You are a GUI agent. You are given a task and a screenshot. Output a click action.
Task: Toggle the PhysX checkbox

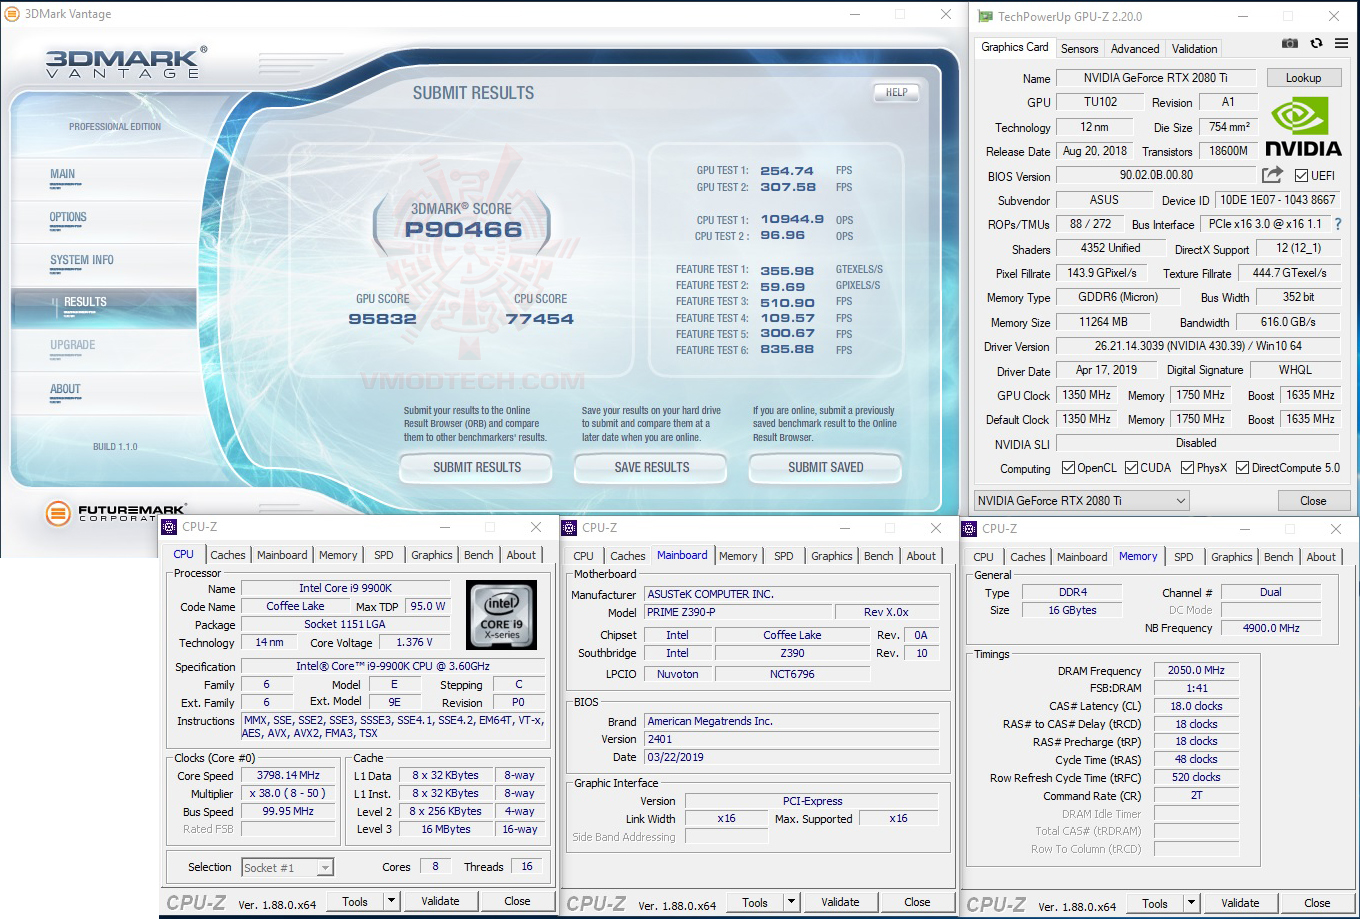[x=1186, y=467]
